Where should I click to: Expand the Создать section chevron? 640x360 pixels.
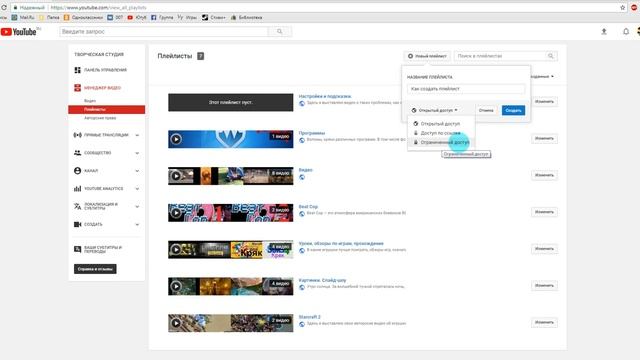point(137,224)
